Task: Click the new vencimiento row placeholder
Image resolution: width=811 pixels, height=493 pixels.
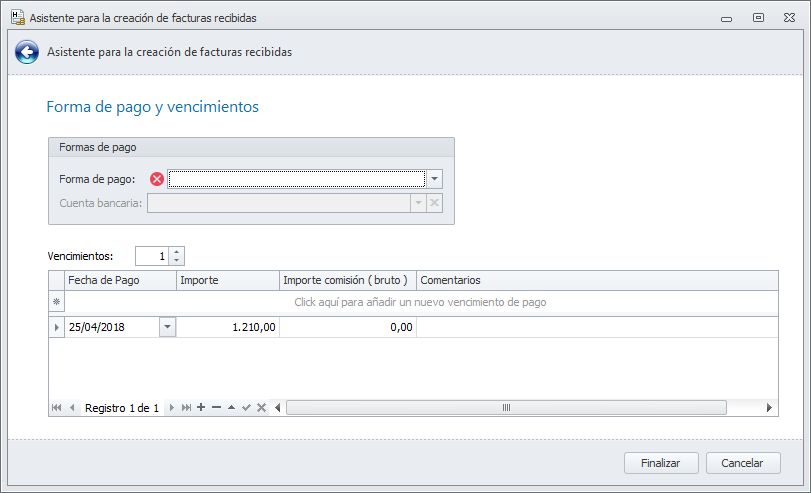Action: click(420, 302)
